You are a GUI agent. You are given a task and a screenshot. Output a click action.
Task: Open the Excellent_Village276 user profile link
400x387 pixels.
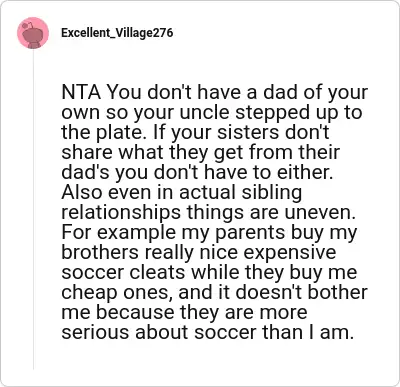click(x=117, y=33)
